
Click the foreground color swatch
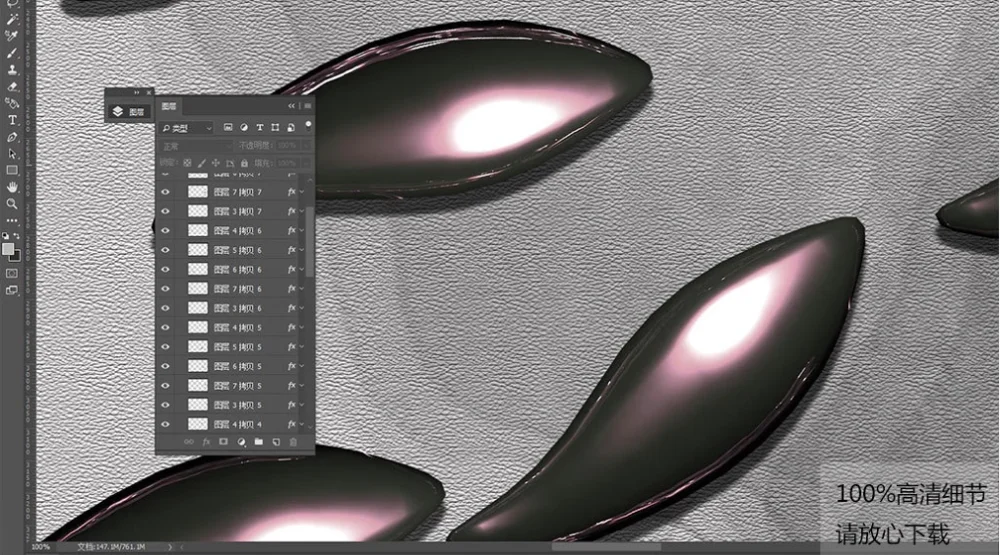(8, 249)
